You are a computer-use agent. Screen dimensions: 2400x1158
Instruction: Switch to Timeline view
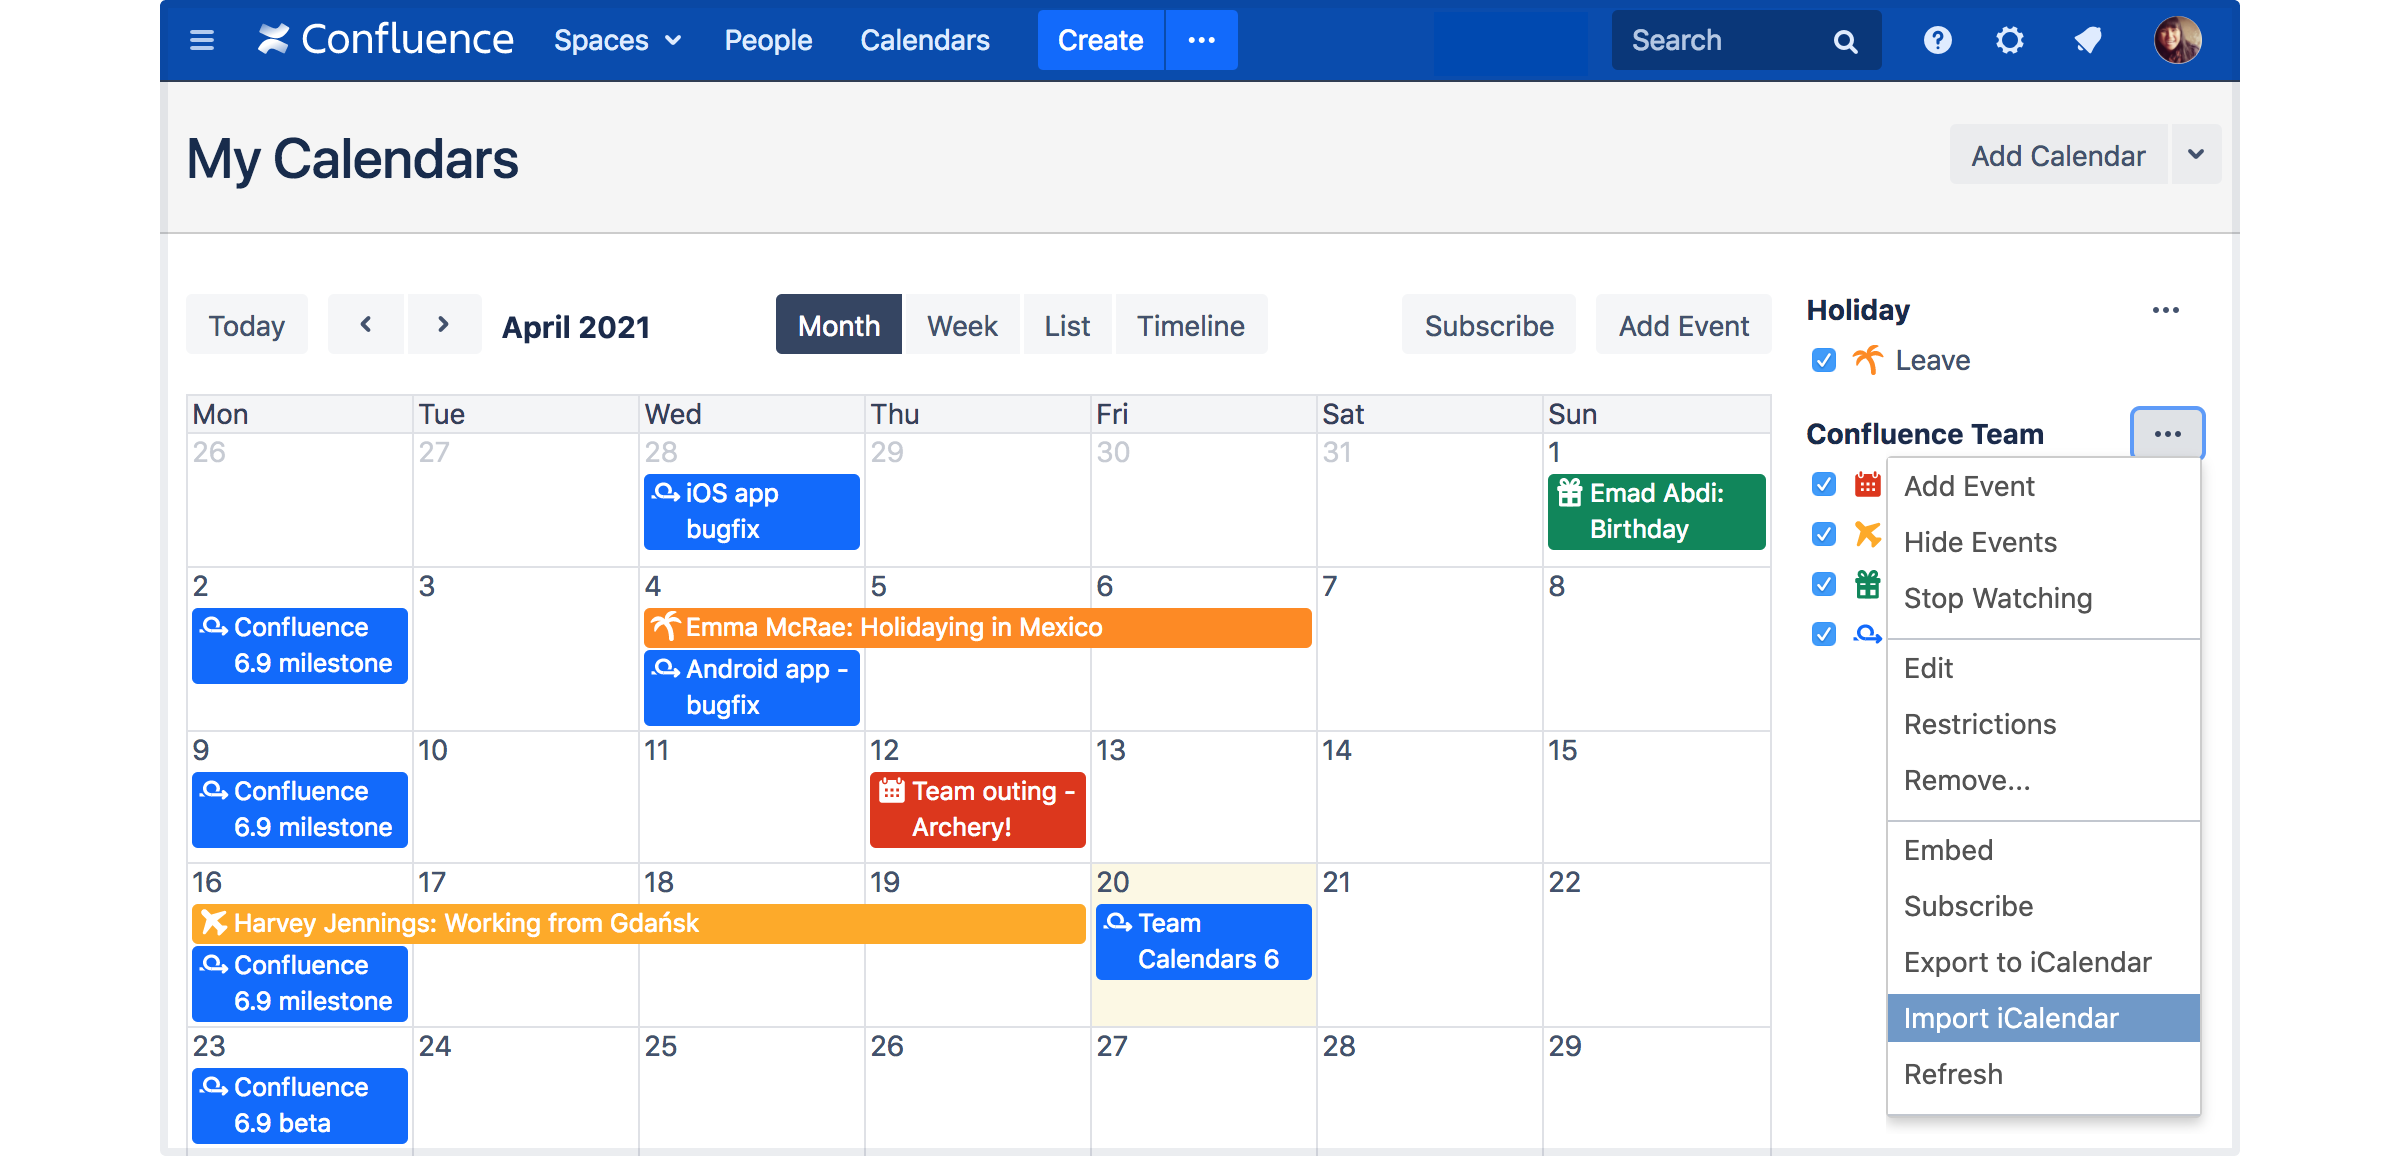point(1191,324)
